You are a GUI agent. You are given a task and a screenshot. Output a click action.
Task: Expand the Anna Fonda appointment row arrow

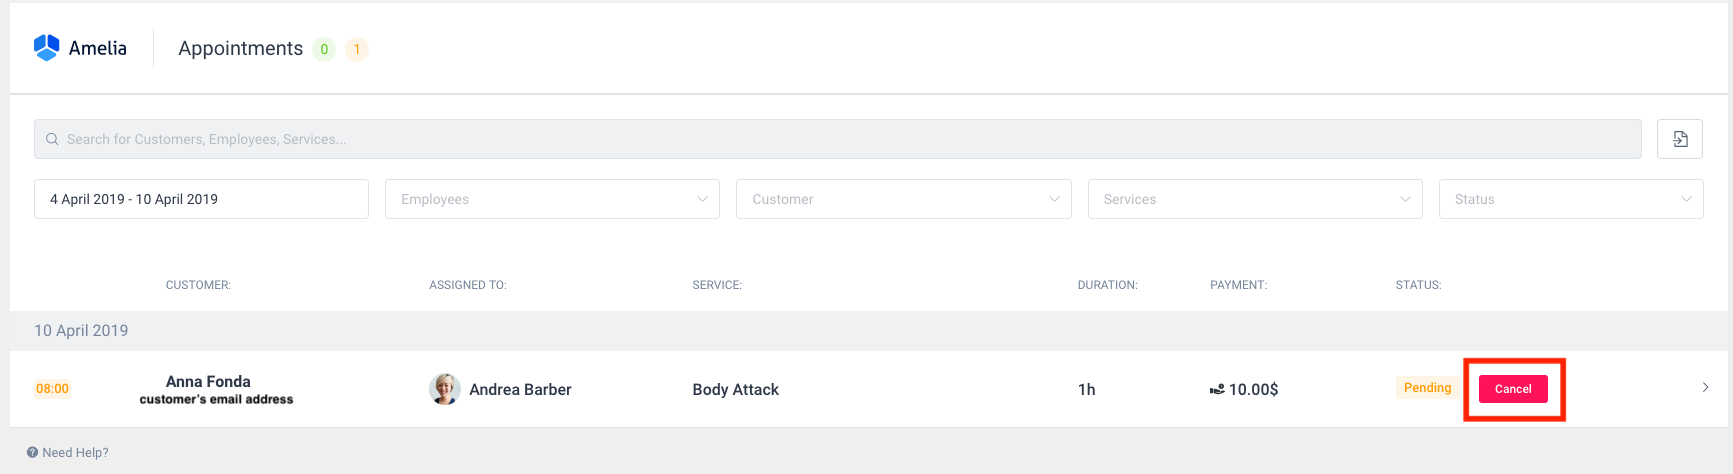pos(1705,388)
